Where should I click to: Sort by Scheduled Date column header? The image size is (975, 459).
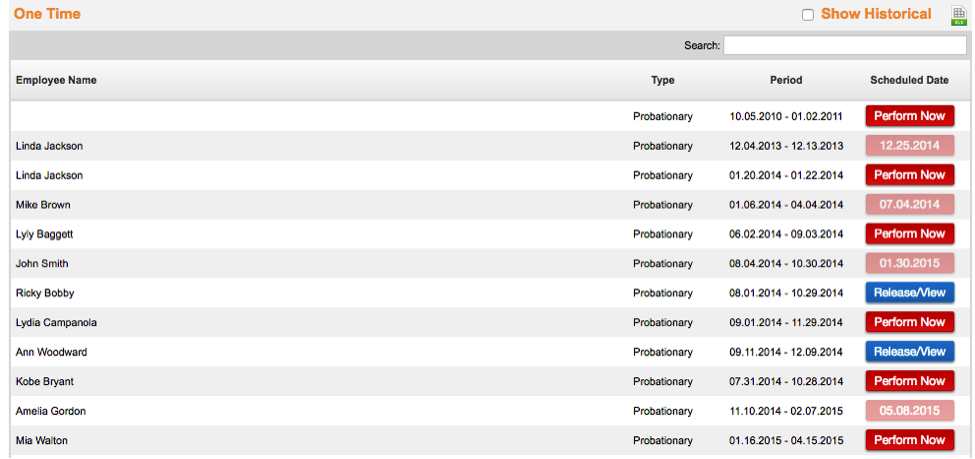(x=909, y=80)
